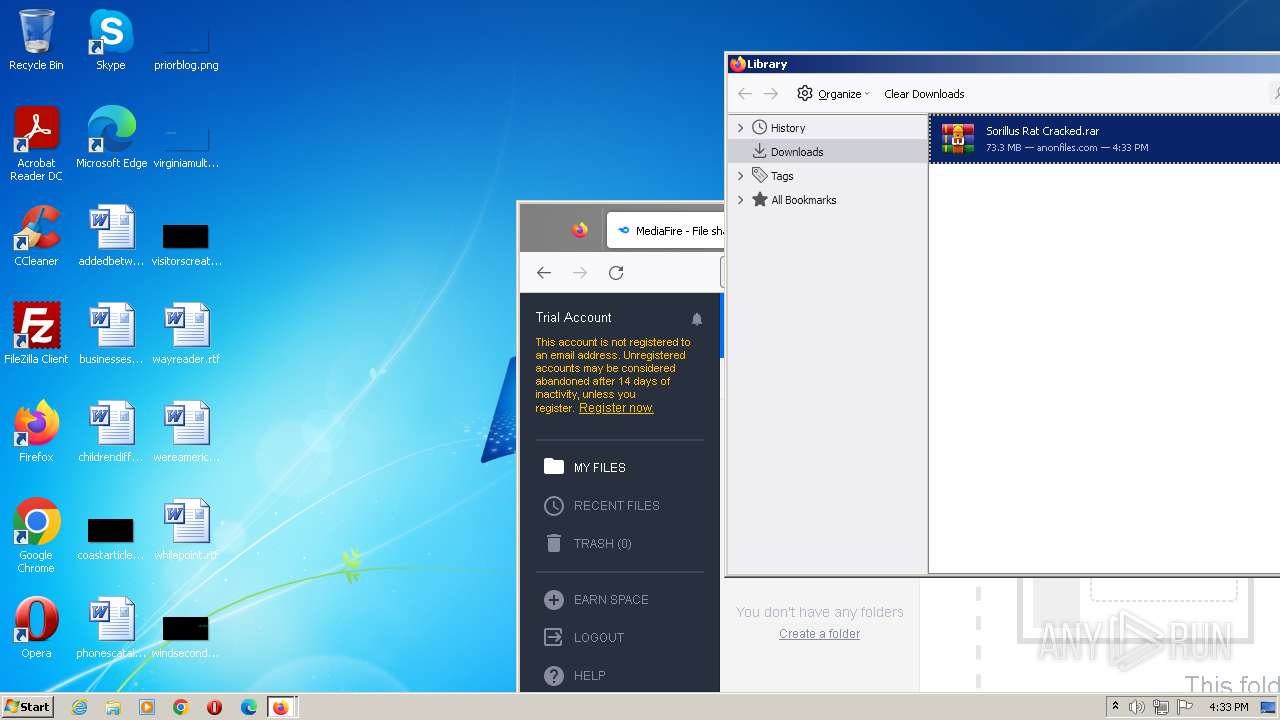Screen dimensions: 1280x720
Task: Open the Windows Start menu
Action: tap(27, 707)
